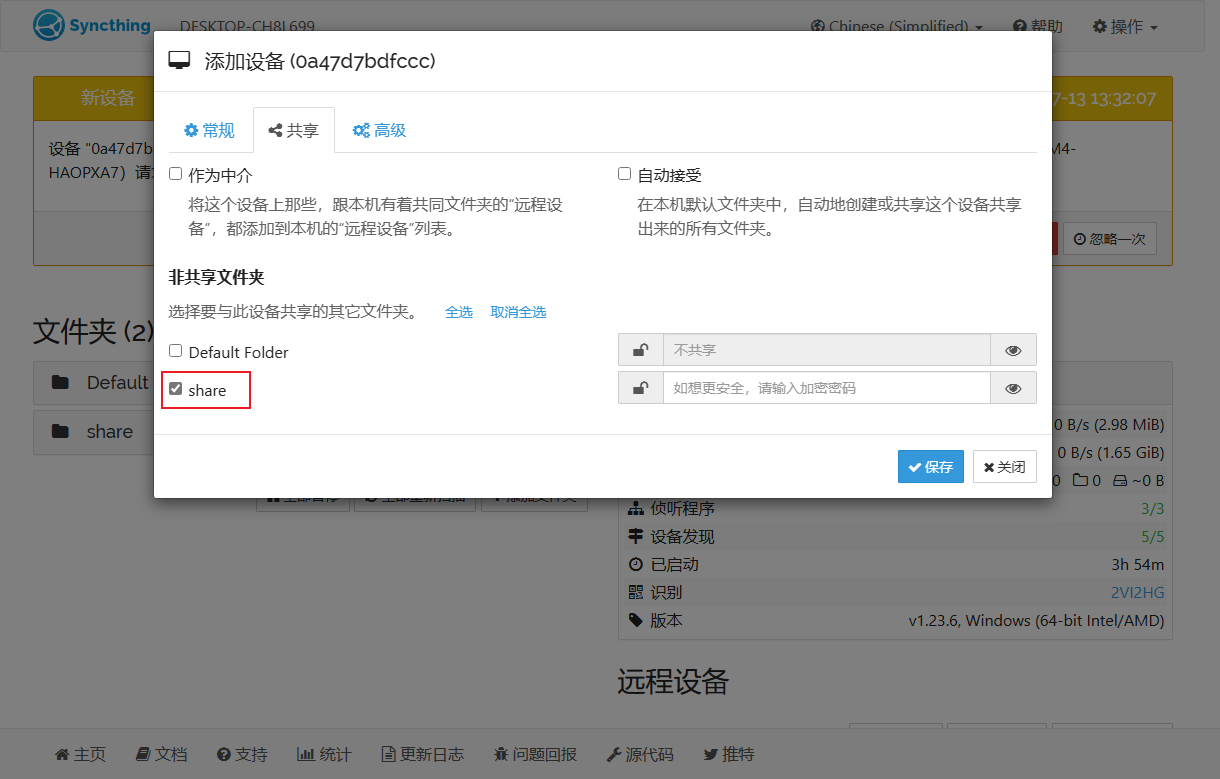Check the Default Folder checkbox

(176, 351)
